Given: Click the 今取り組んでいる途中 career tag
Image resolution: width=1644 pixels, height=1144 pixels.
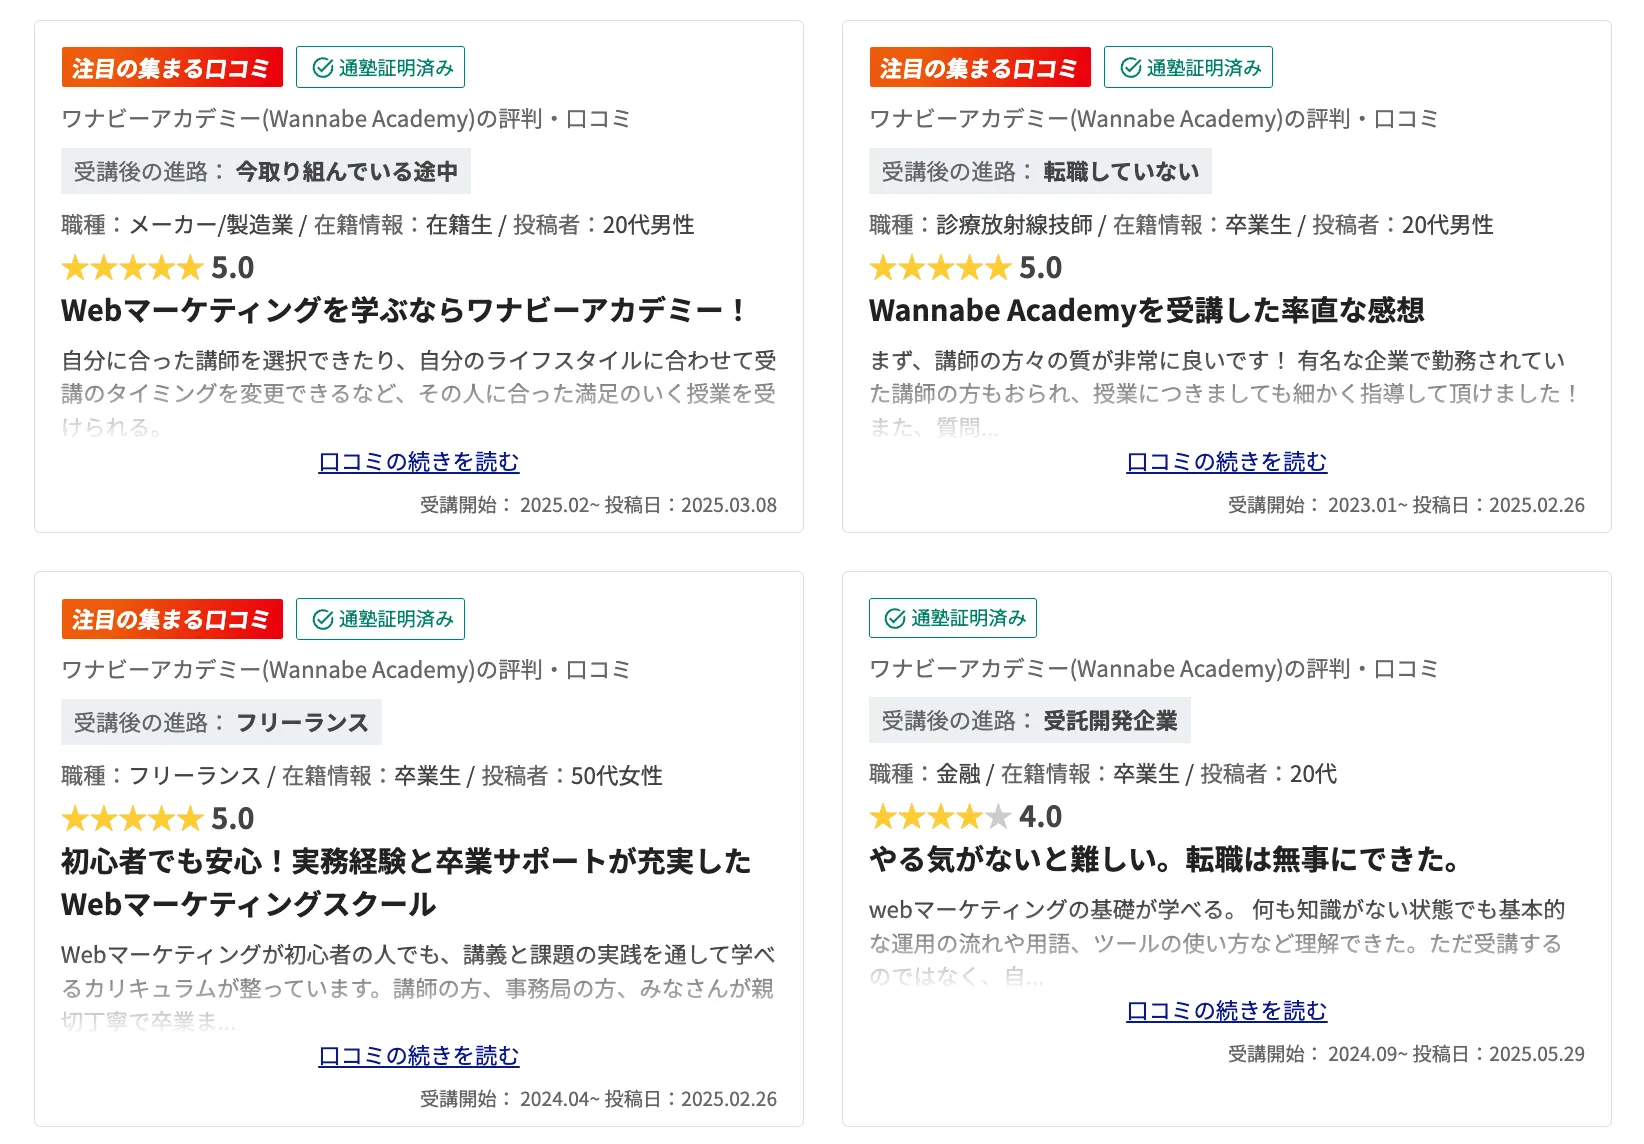Looking at the screenshot, I should (266, 171).
